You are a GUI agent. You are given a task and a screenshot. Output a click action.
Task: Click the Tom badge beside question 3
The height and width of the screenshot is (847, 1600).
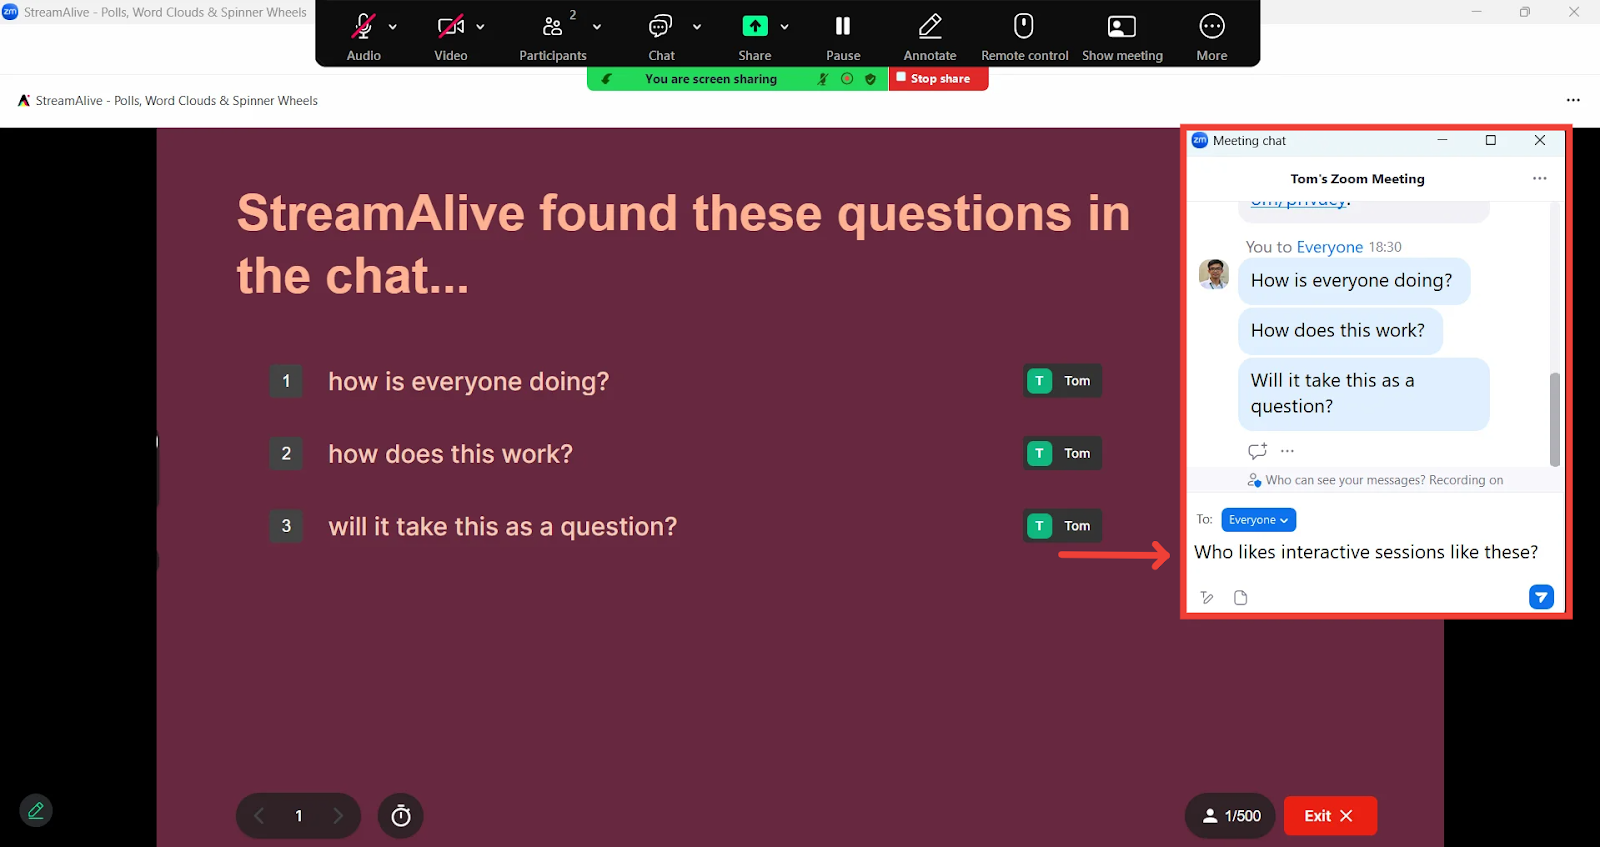[x=1062, y=526]
